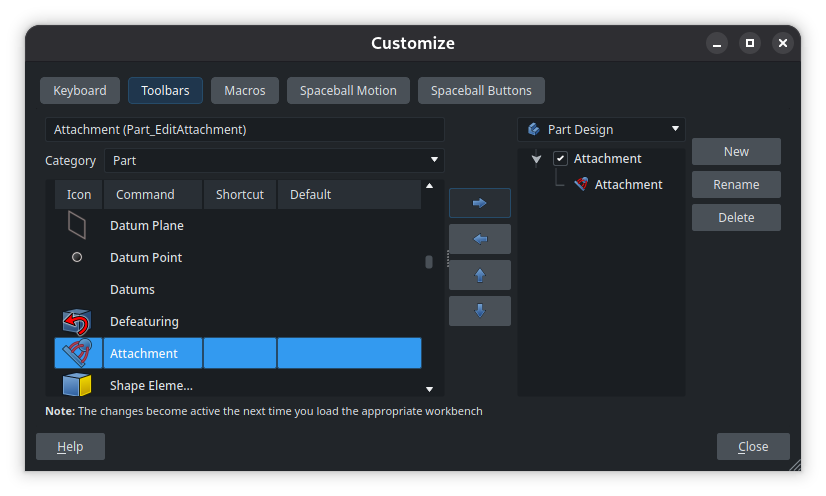Click Attachment icon in toolbar tree
This screenshot has height=496, width=826.
(581, 185)
